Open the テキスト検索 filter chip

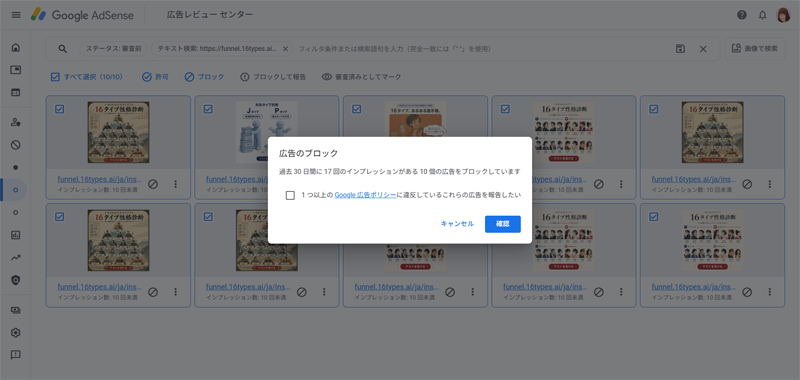coord(216,49)
